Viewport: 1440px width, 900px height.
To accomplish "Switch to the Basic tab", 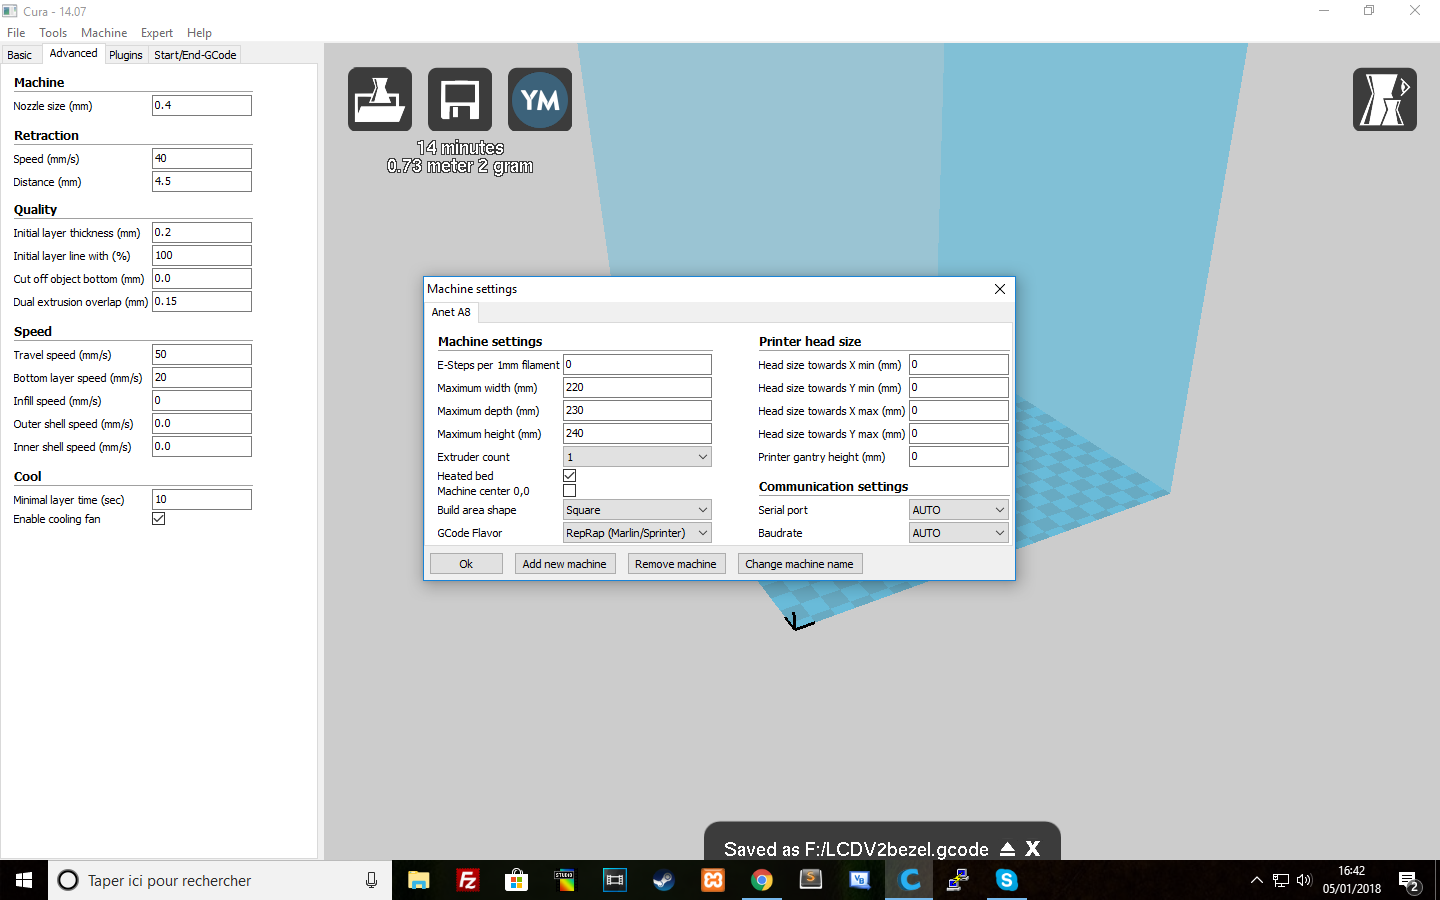I will 20,55.
